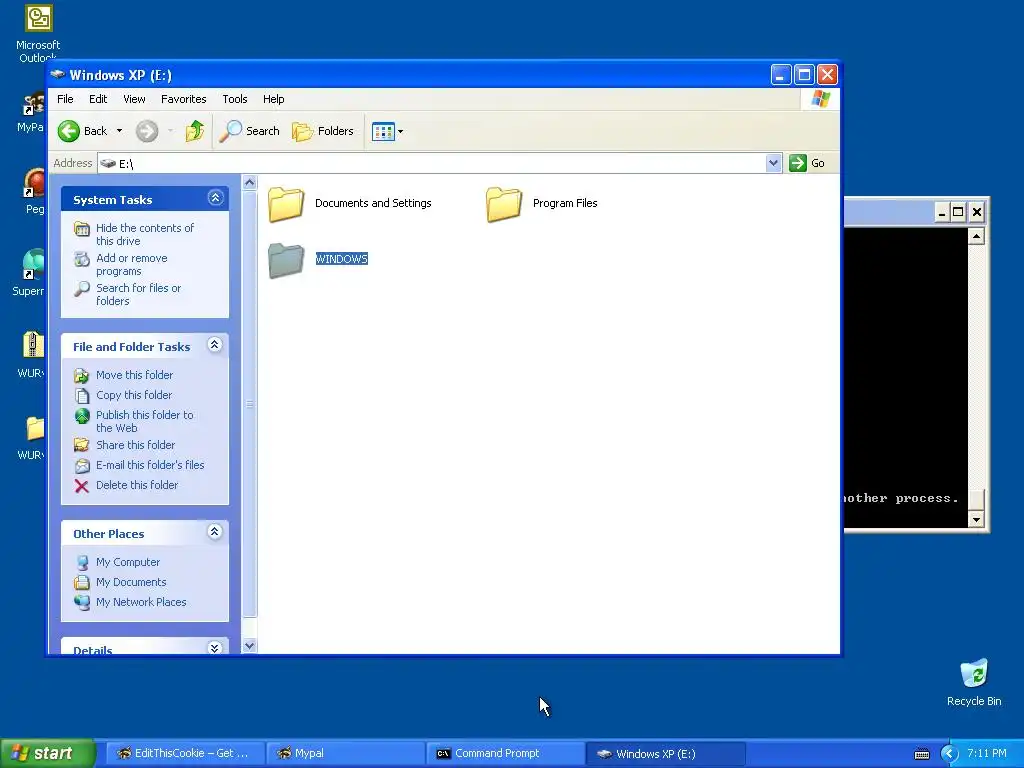Click the Go button

807,163
